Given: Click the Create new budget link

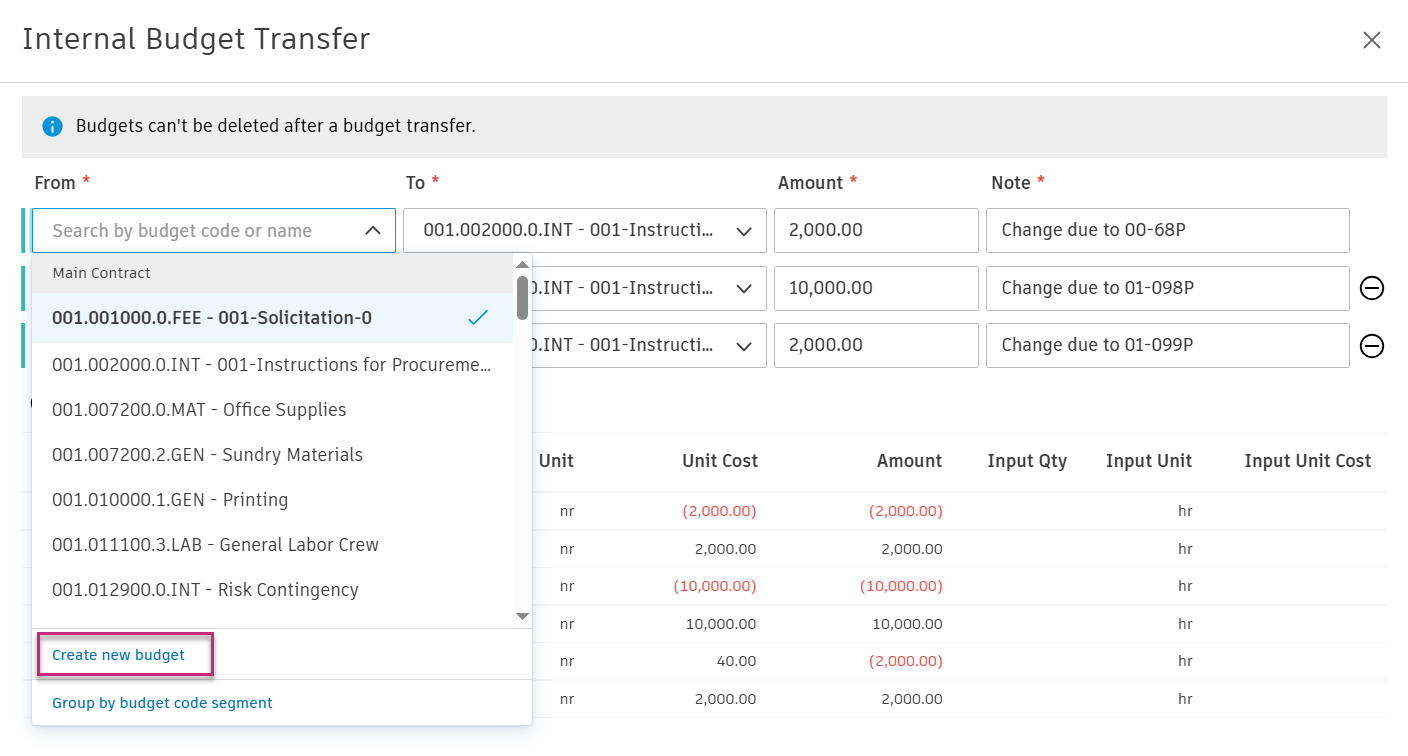Looking at the screenshot, I should [118, 655].
